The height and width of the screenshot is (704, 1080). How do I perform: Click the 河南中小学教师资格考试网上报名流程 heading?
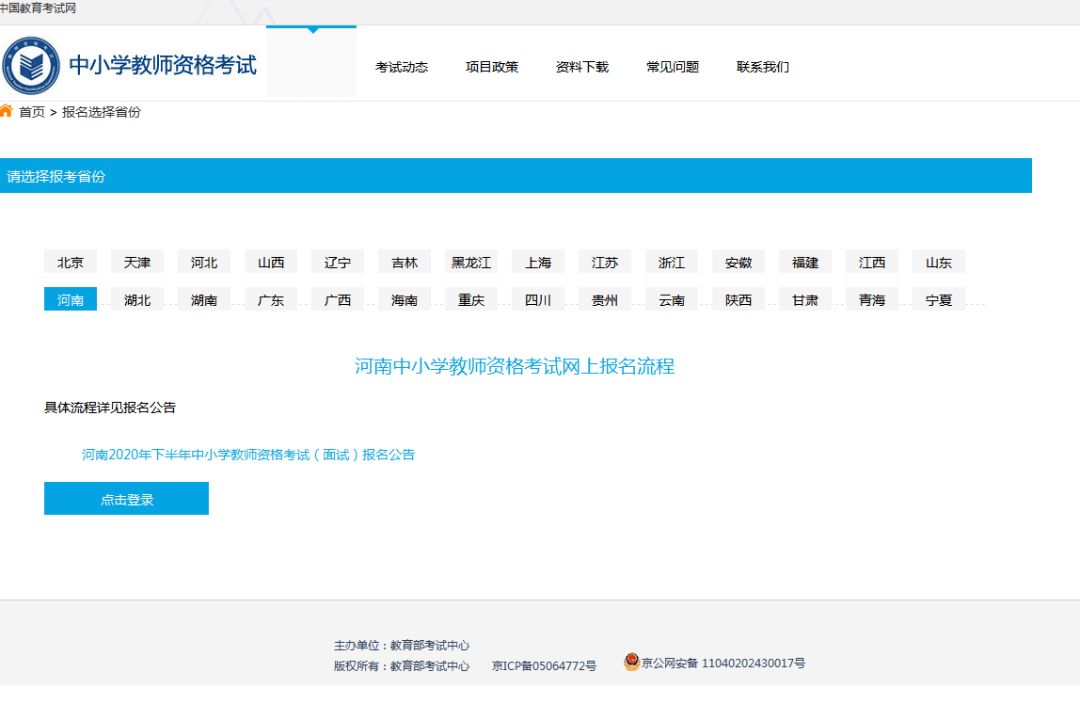pyautogui.click(x=515, y=366)
